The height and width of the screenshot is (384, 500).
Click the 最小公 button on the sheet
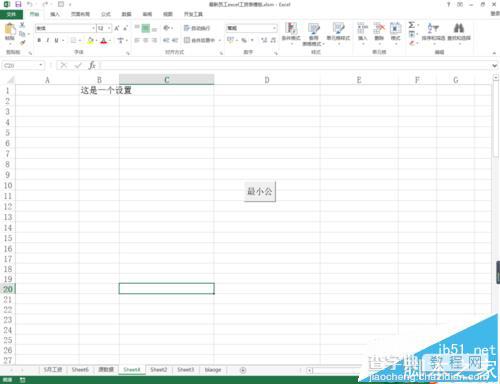(260, 191)
